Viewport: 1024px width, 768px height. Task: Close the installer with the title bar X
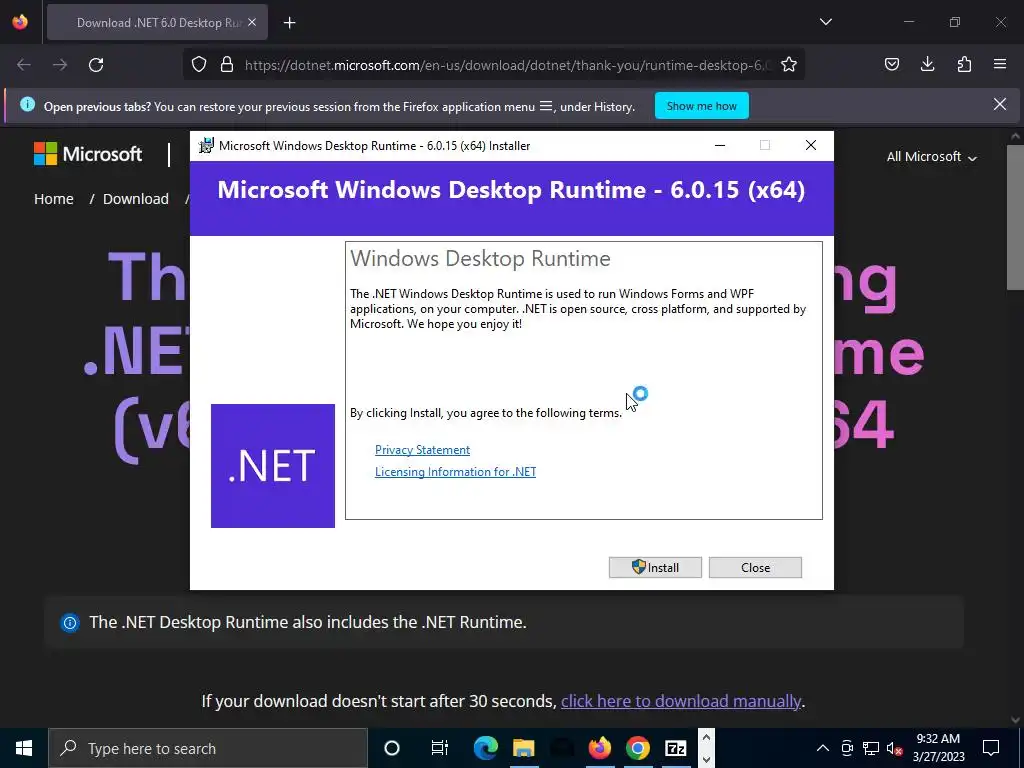tap(810, 146)
